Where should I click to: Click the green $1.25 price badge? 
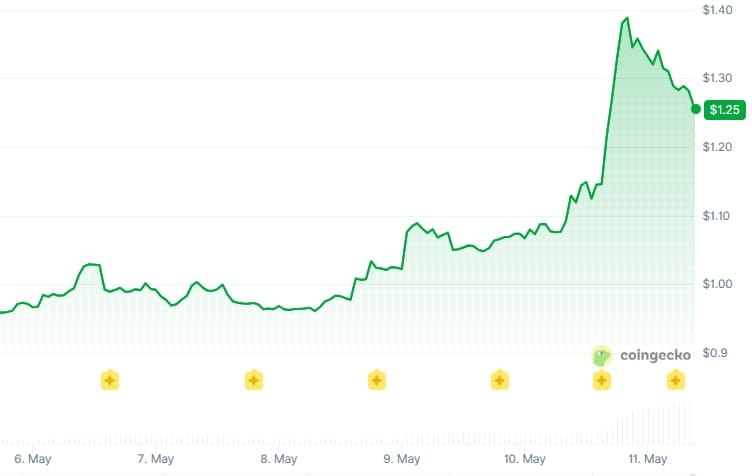(725, 110)
